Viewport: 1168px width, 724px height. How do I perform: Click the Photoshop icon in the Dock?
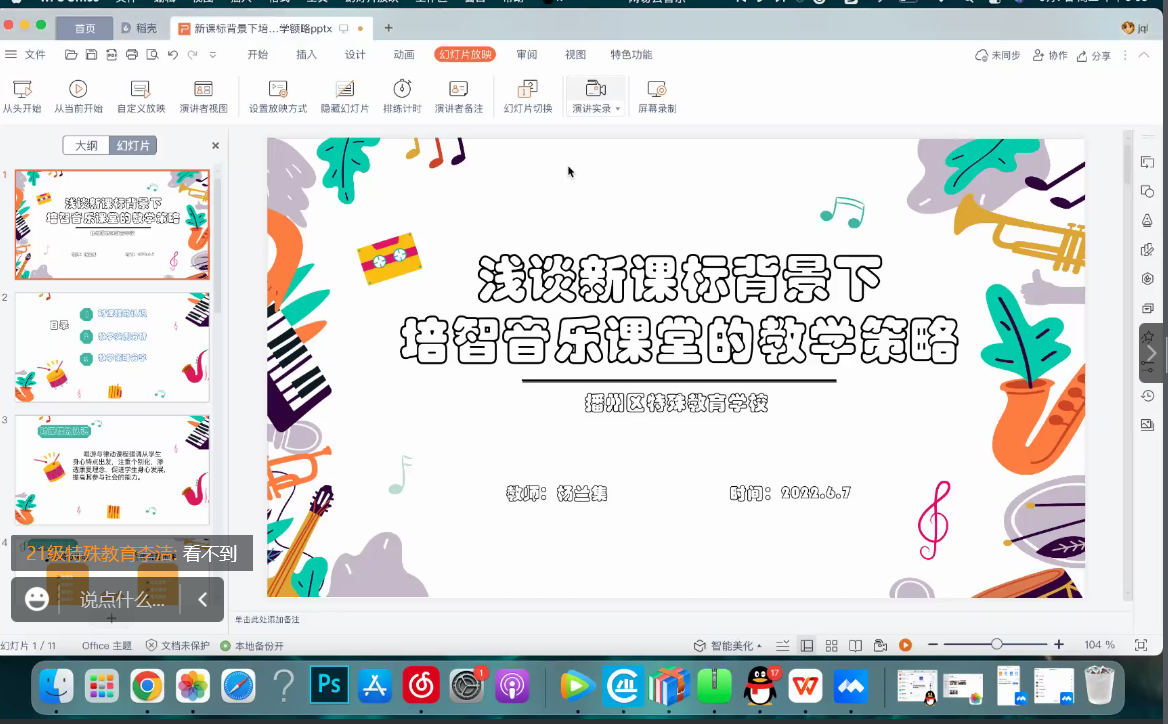point(329,686)
